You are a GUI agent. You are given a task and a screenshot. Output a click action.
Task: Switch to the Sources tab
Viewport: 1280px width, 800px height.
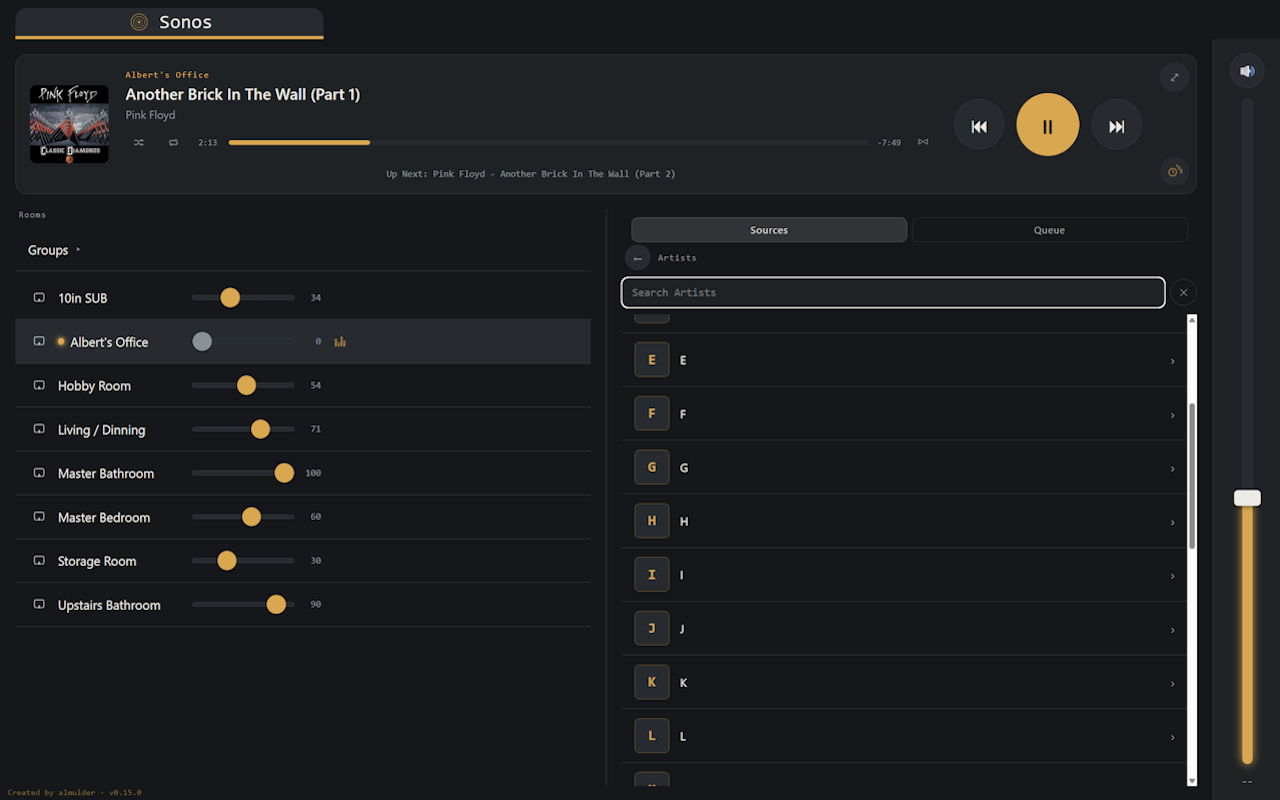click(x=769, y=230)
